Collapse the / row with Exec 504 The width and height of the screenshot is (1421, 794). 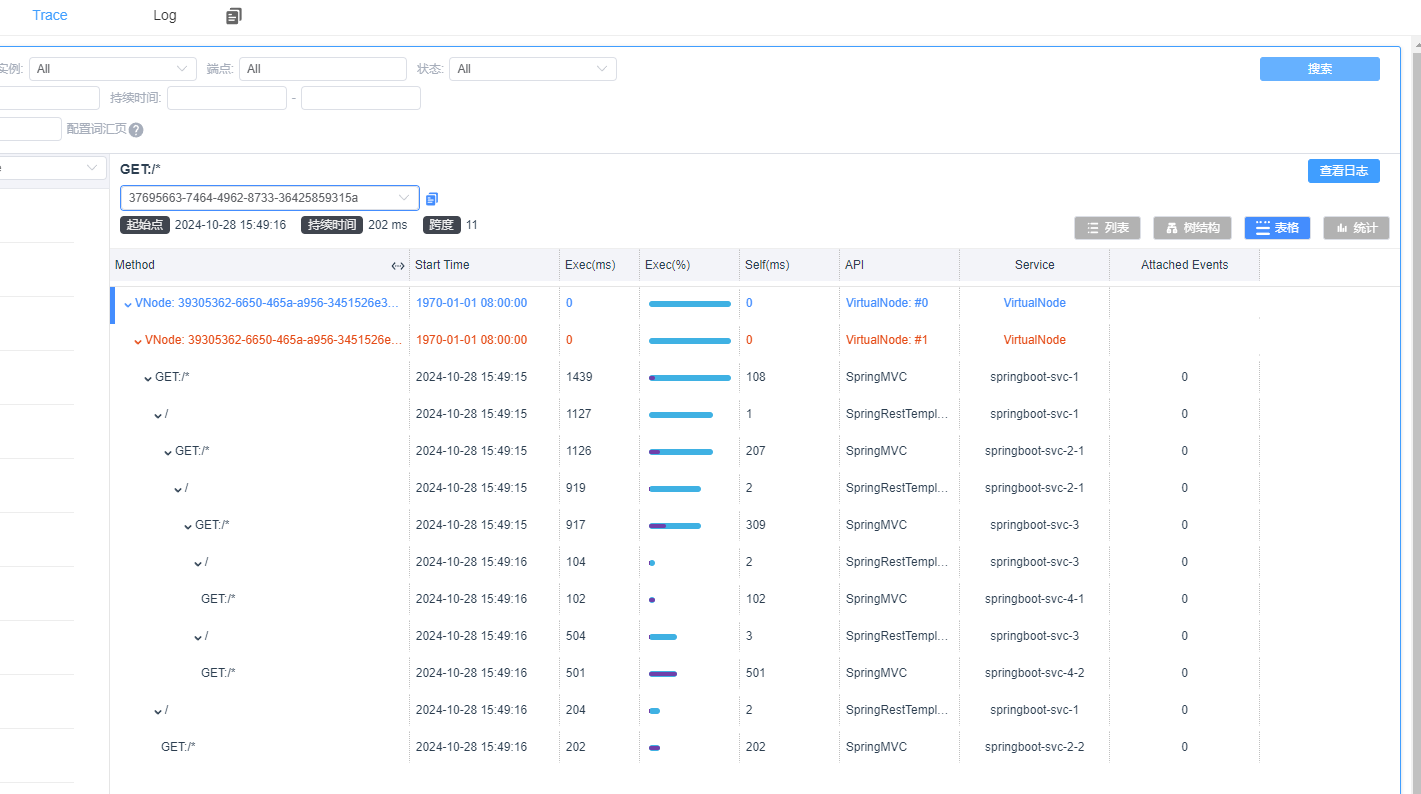pyautogui.click(x=198, y=637)
